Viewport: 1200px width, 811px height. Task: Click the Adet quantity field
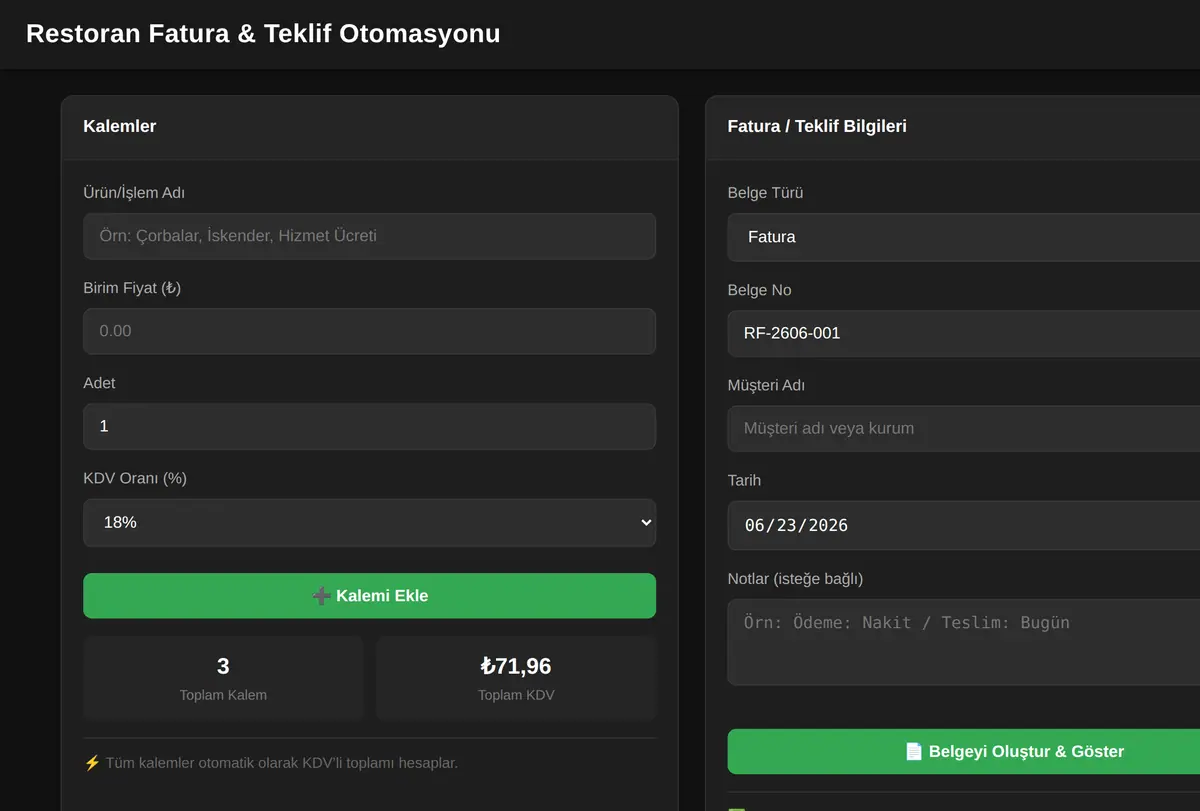pos(369,426)
